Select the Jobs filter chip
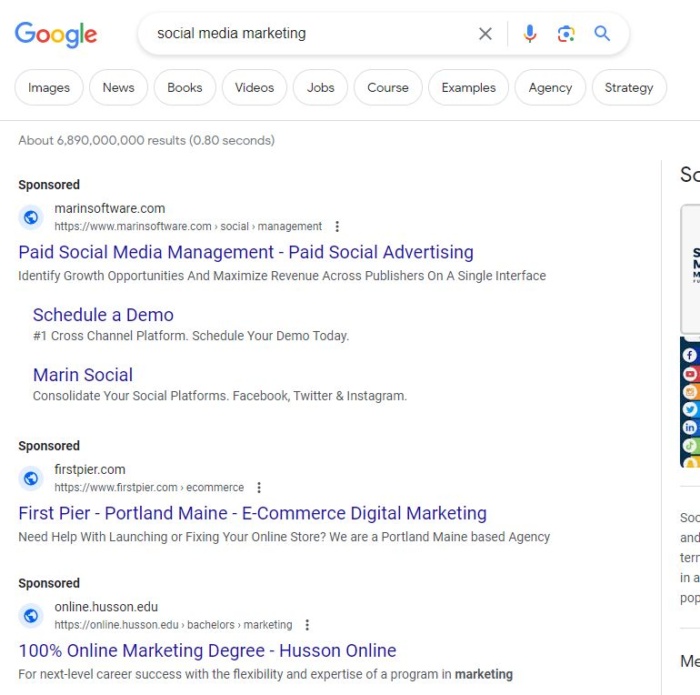Image resolution: width=700 pixels, height=695 pixels. 321,87
